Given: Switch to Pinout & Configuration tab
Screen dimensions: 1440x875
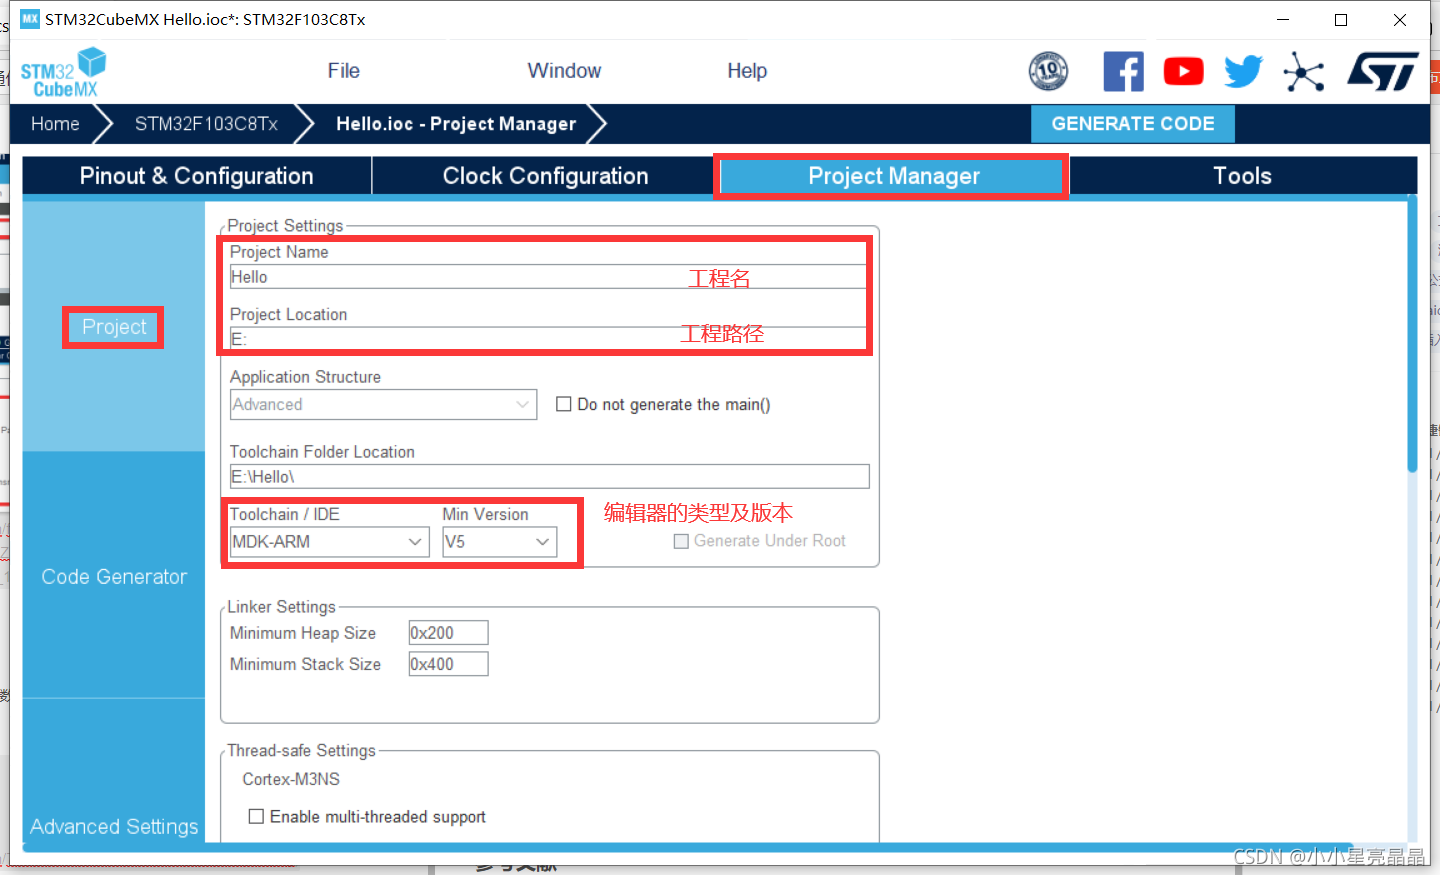Looking at the screenshot, I should (197, 176).
